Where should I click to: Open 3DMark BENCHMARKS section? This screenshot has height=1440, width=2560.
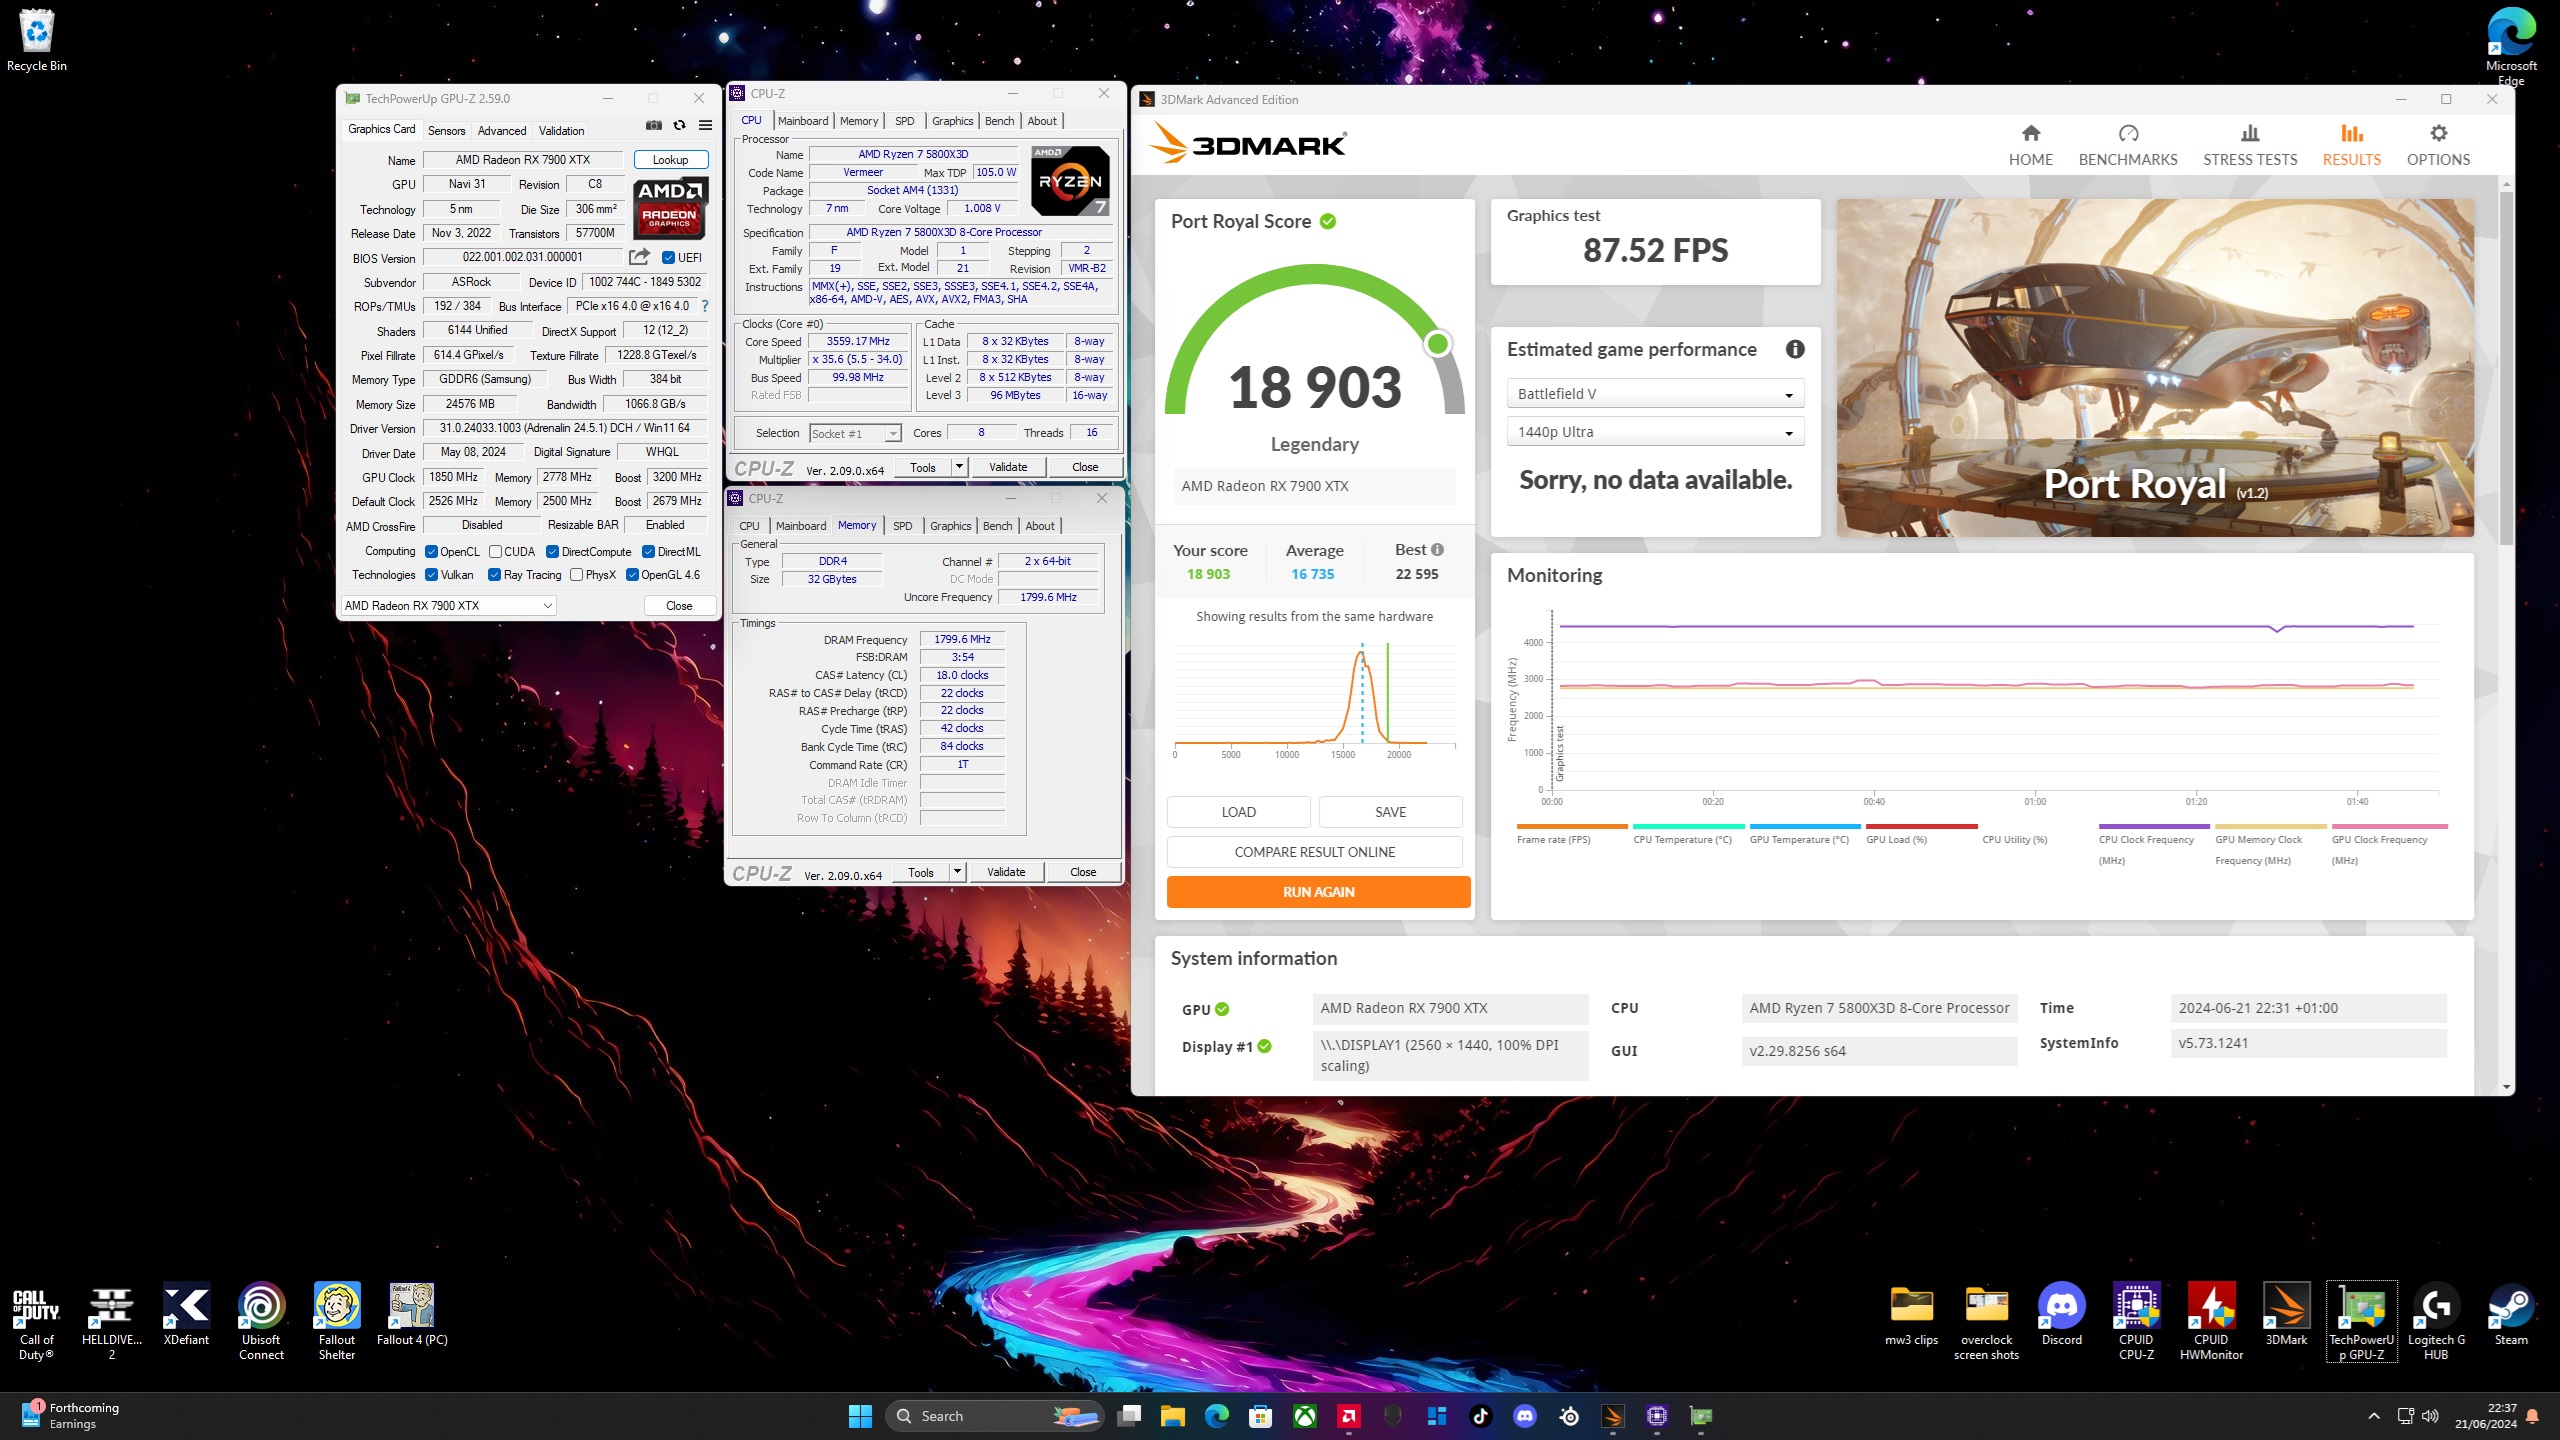click(2127, 146)
